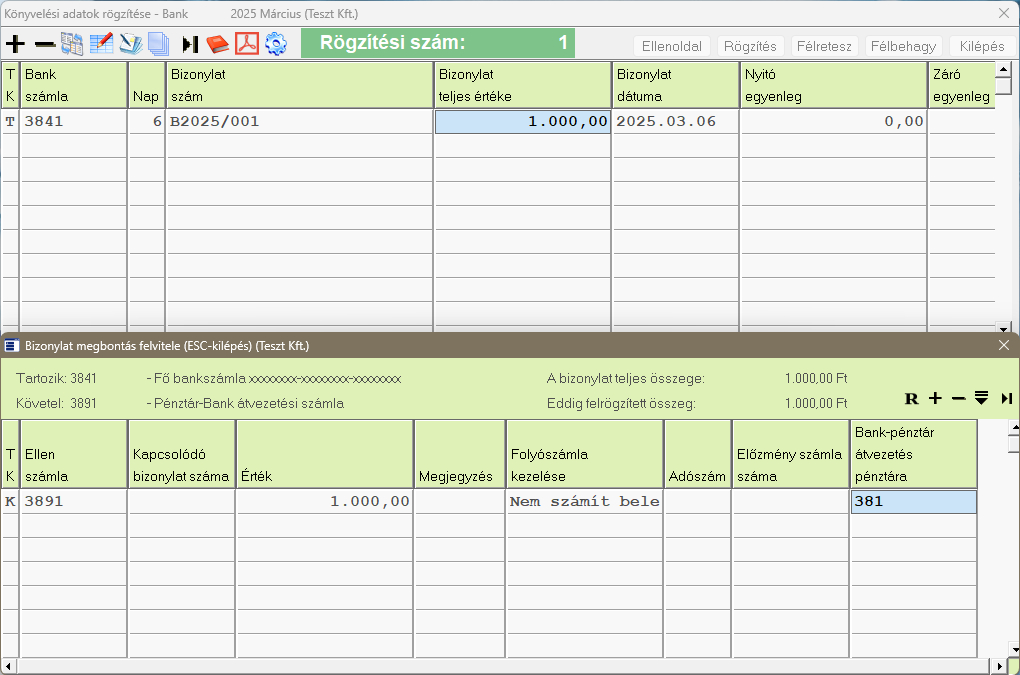Open settings via the blue gear icon
This screenshot has height=675, width=1020.
tap(276, 44)
